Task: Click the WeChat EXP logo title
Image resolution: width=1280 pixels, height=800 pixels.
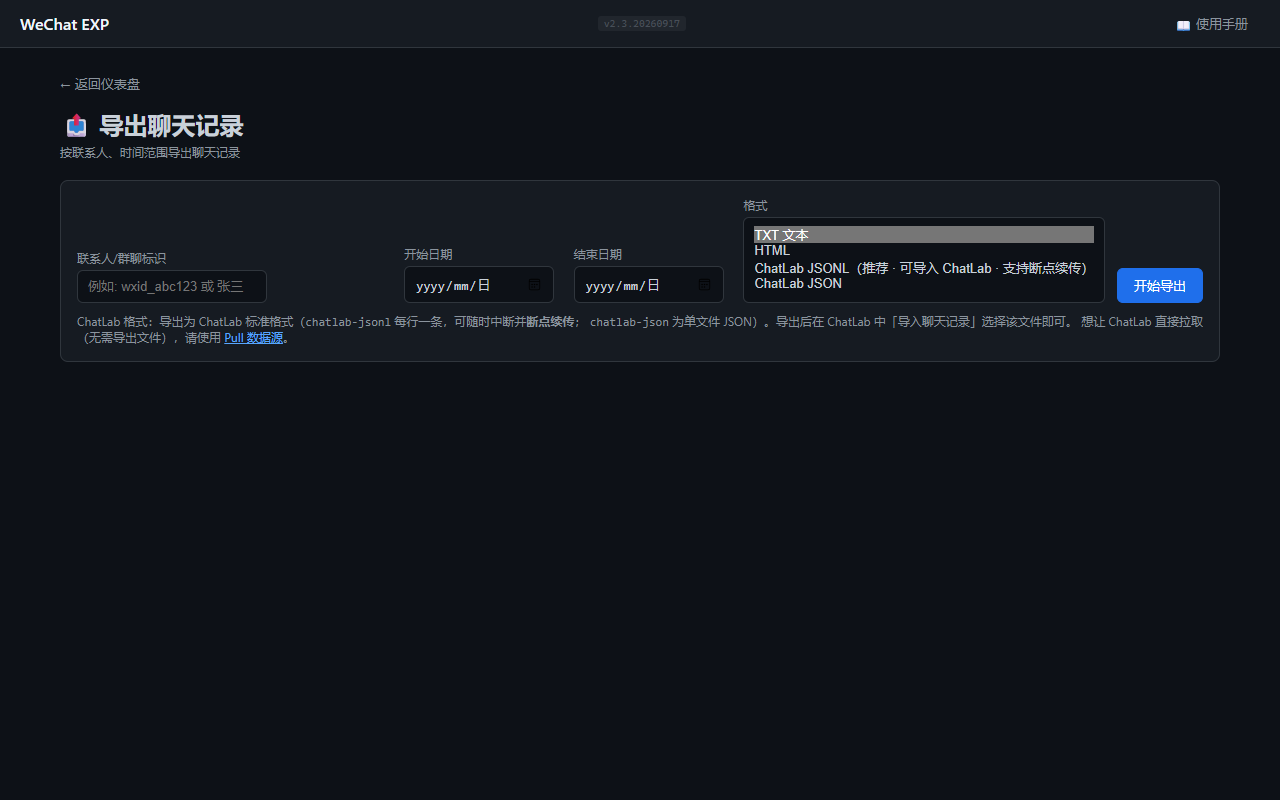Action: tap(65, 24)
